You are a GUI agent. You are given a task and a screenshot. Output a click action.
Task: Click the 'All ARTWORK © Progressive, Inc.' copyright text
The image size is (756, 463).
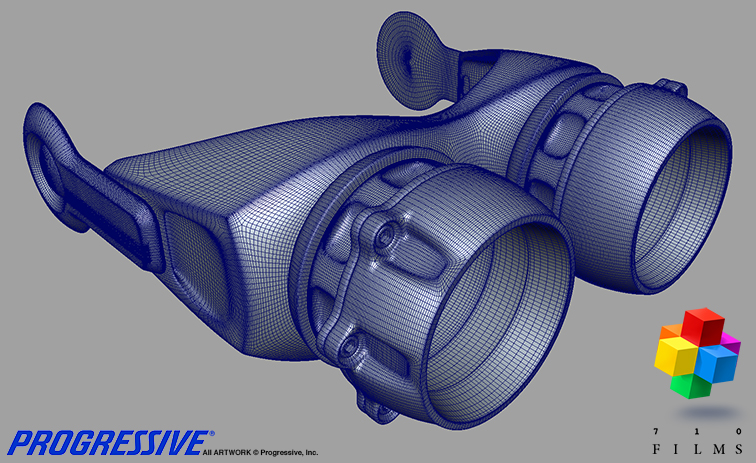(x=260, y=453)
